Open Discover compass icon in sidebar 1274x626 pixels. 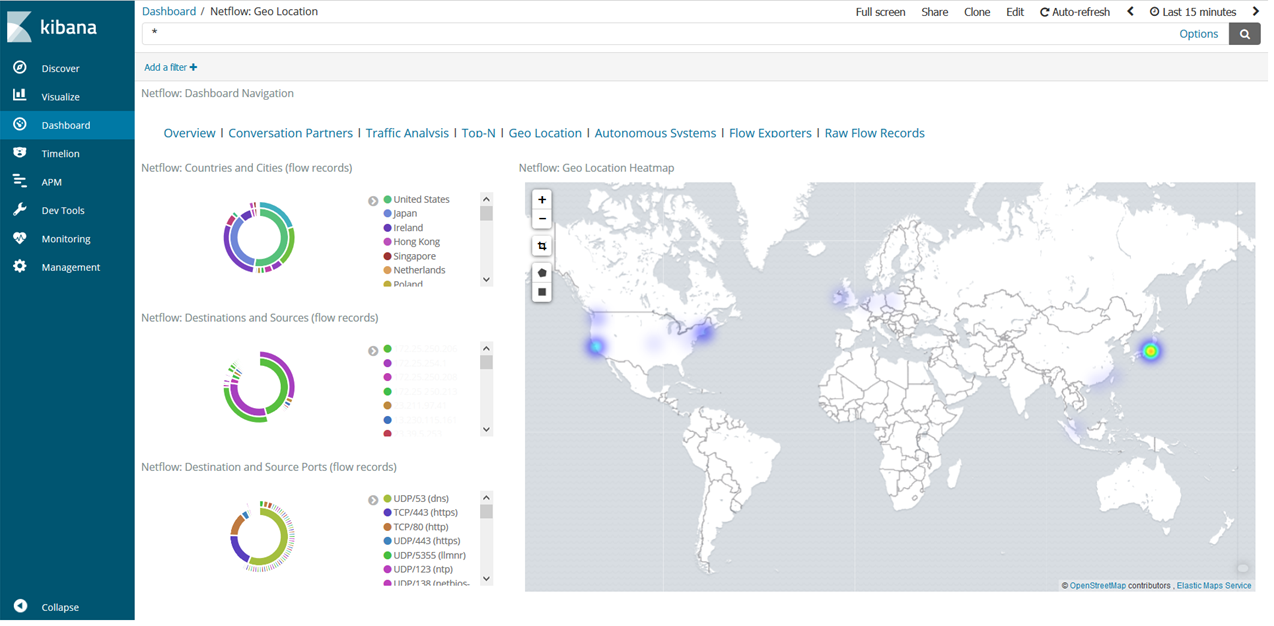[19, 68]
